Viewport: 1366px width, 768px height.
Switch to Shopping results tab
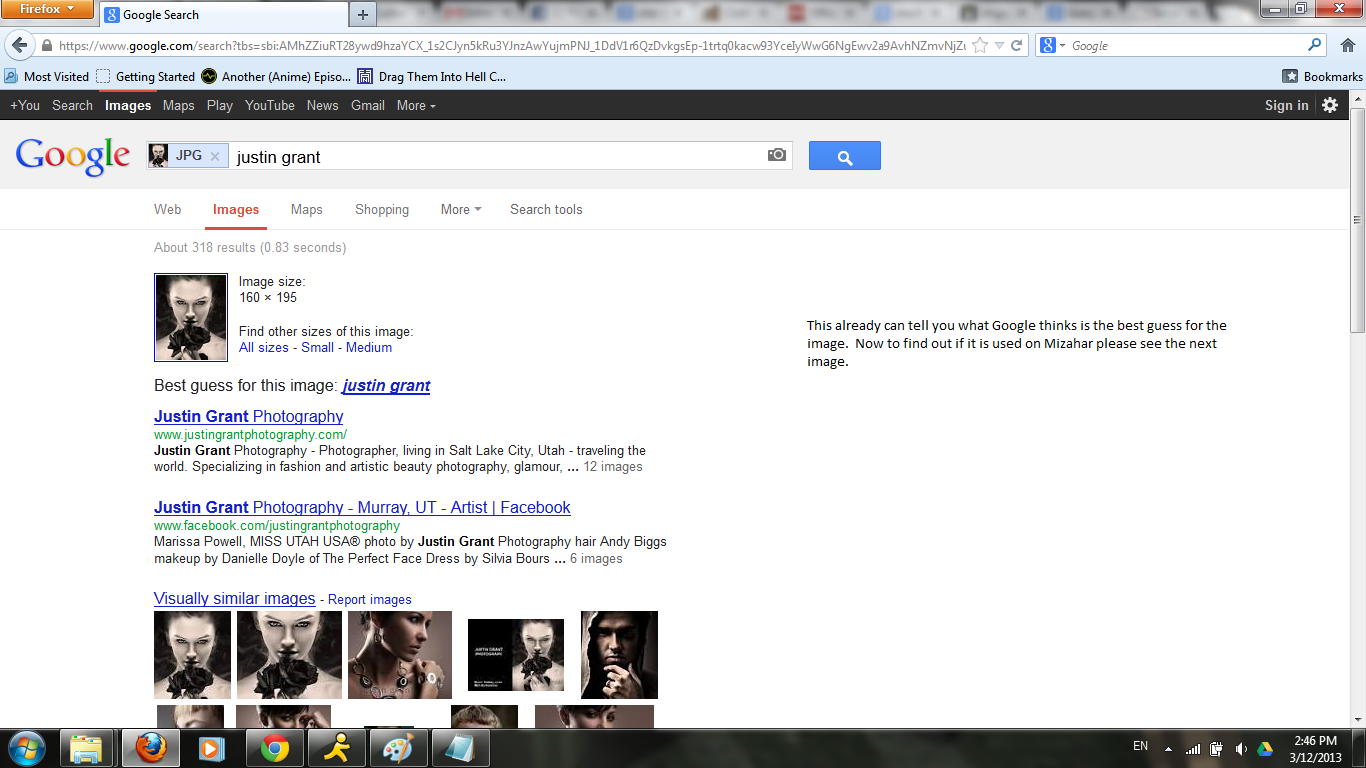click(x=382, y=209)
